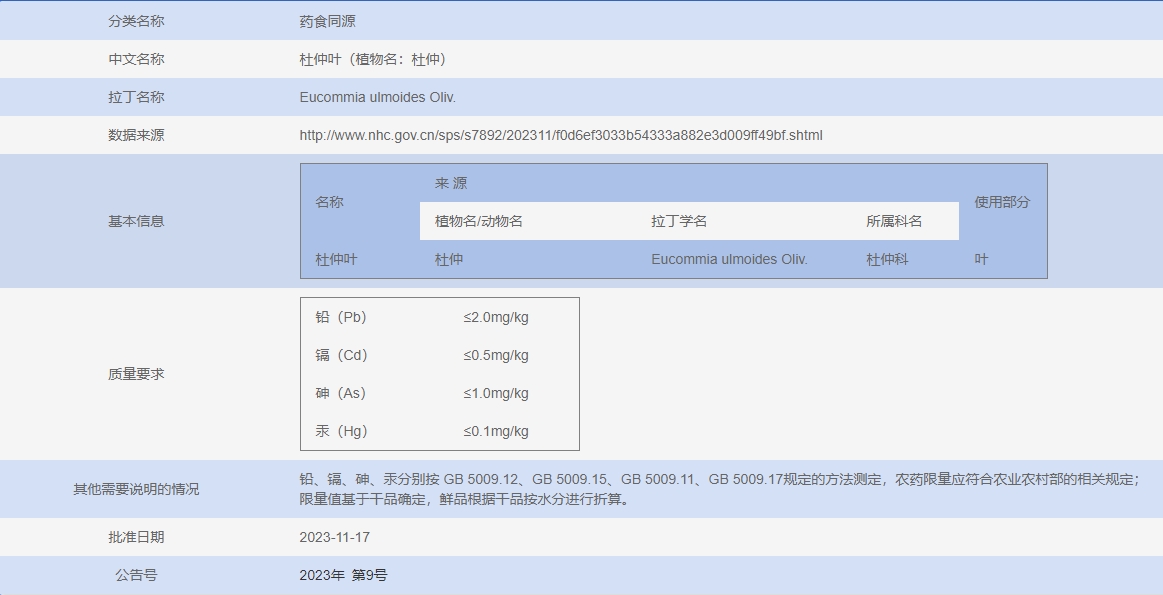Select the 杜仲 plant name cell
The height and width of the screenshot is (595, 1163).
click(449, 260)
